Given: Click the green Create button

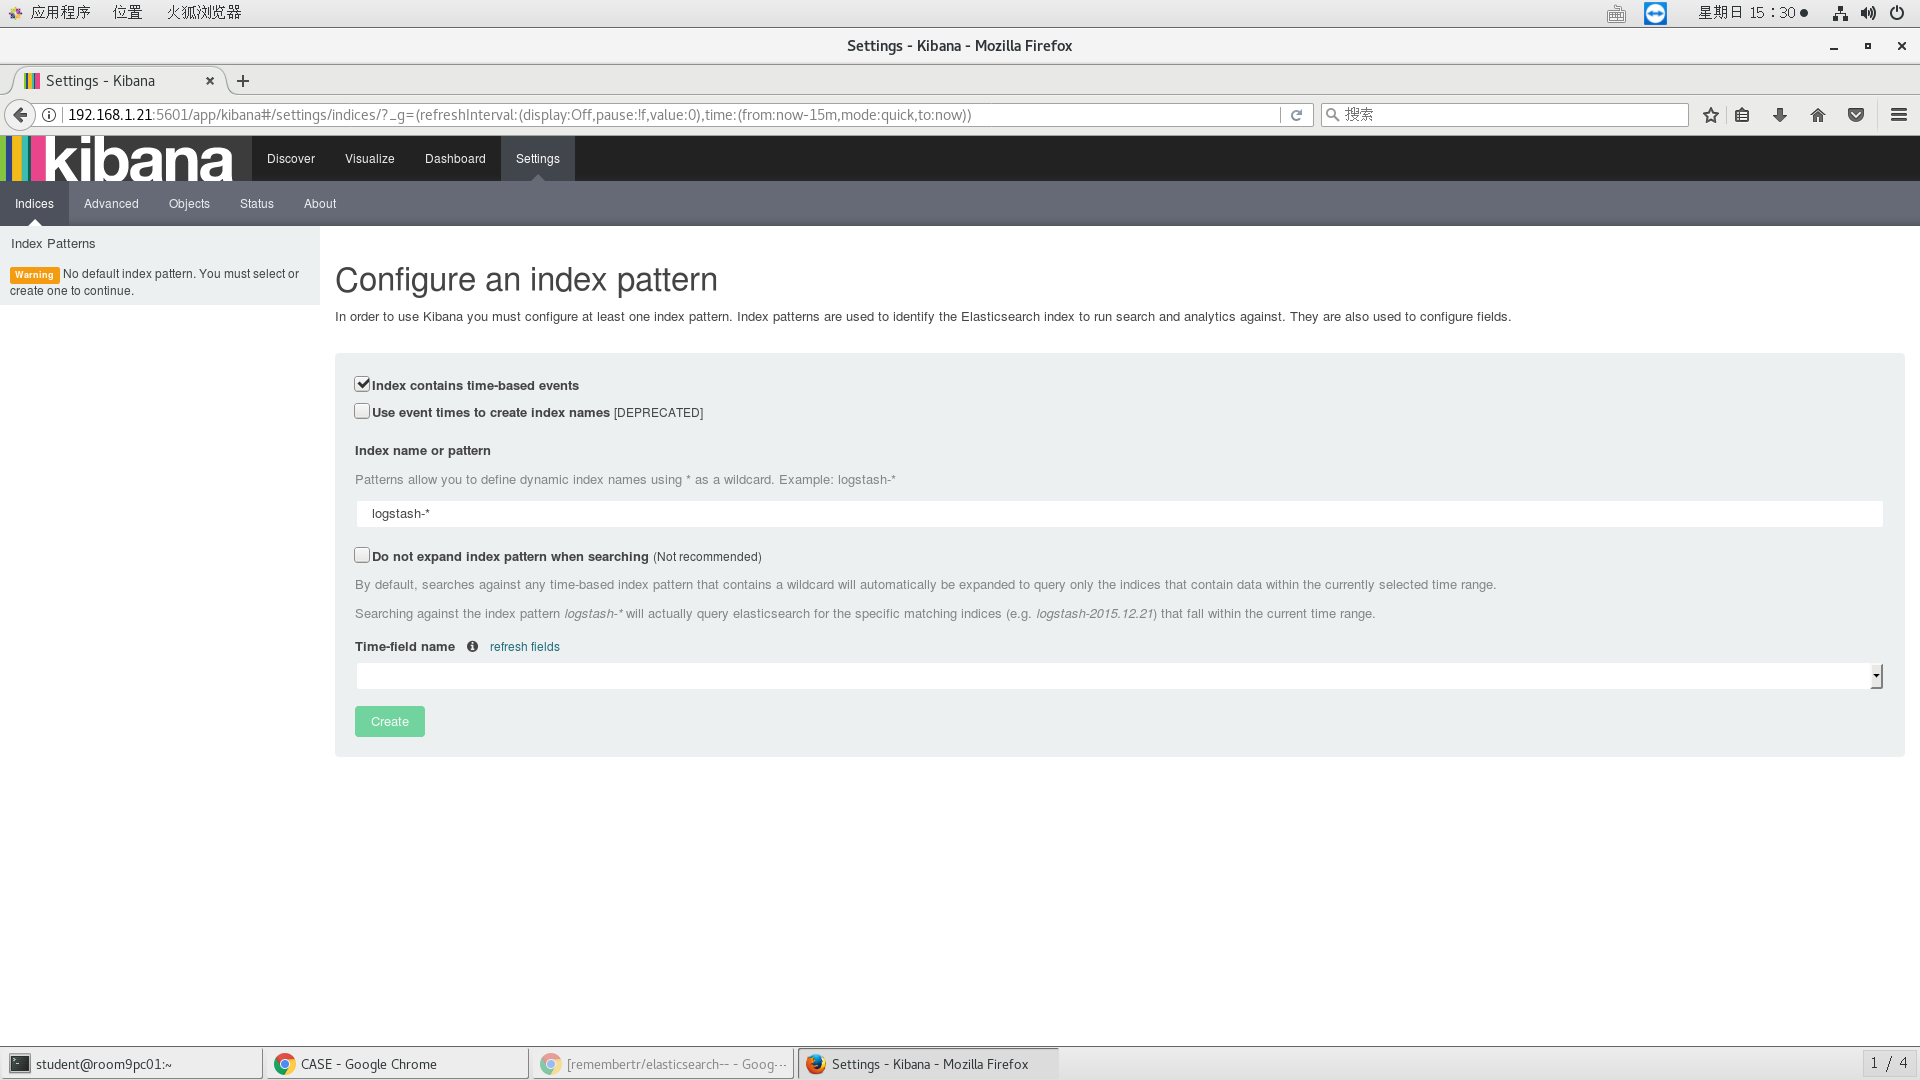Looking at the screenshot, I should (389, 722).
